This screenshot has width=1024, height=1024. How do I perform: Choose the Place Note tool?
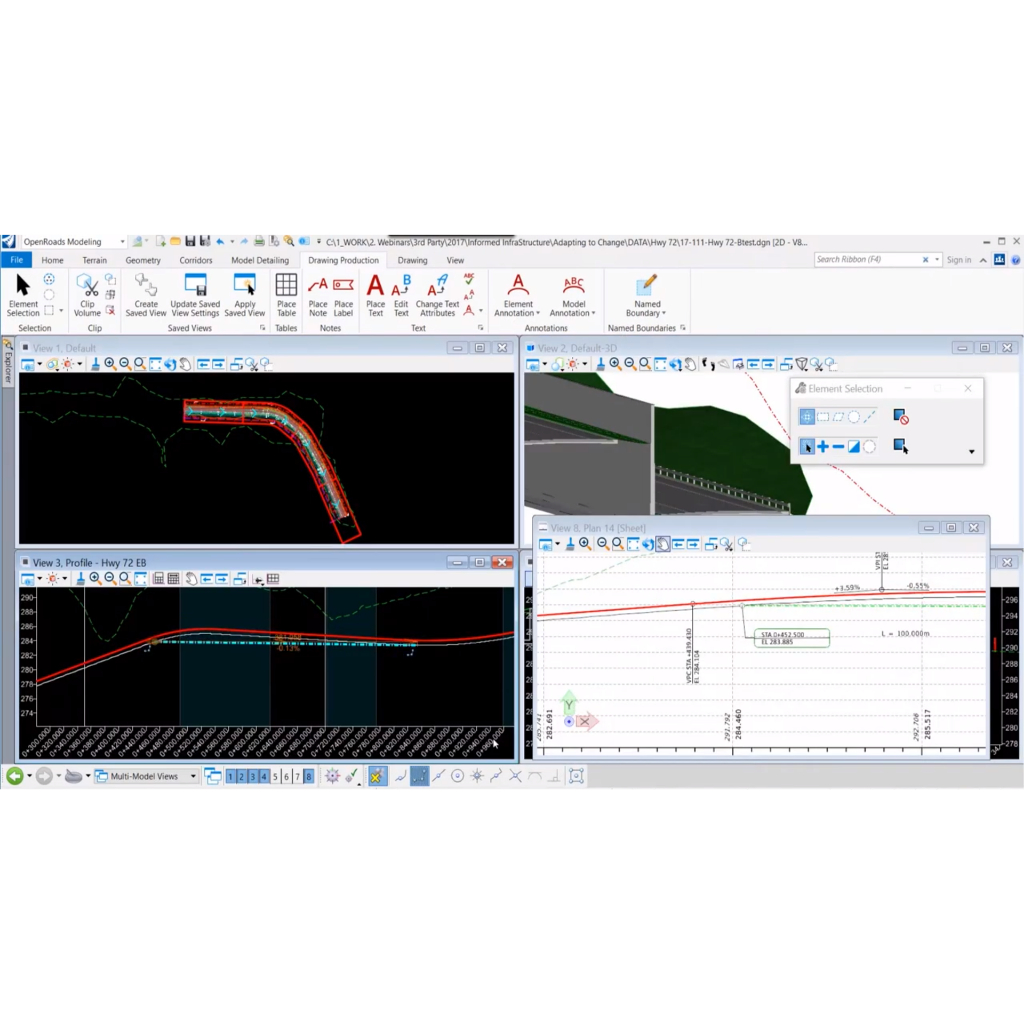click(x=318, y=294)
